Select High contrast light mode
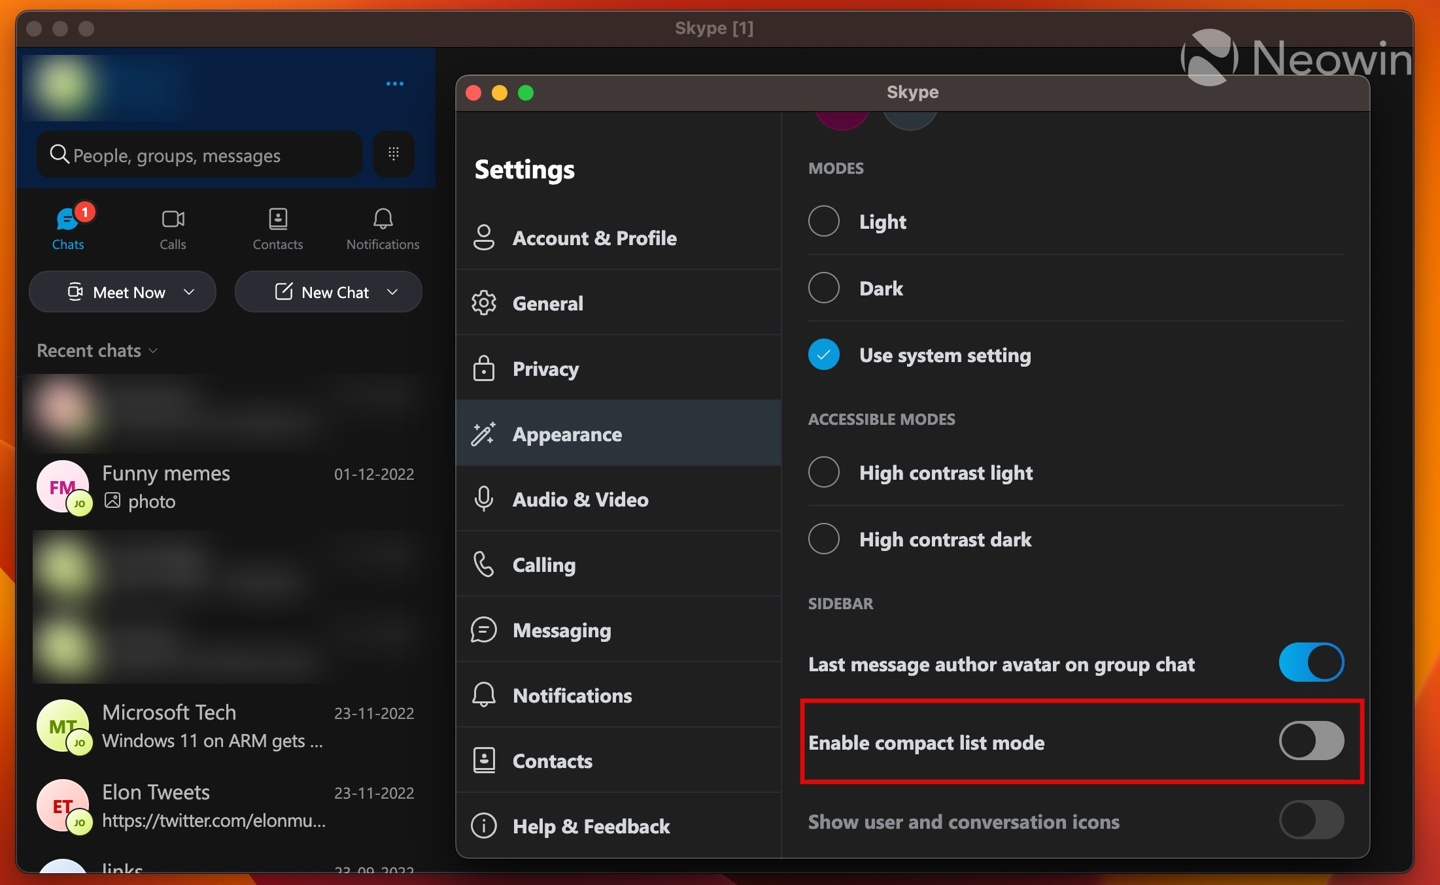 click(x=824, y=472)
